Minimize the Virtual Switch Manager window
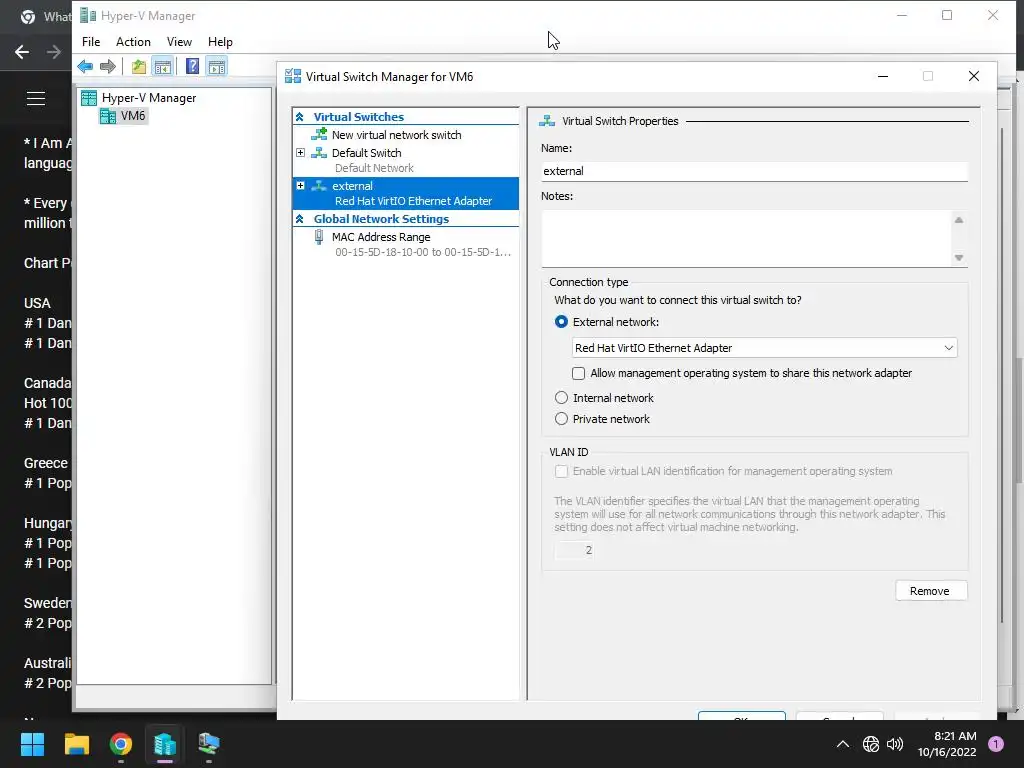 pos(883,76)
